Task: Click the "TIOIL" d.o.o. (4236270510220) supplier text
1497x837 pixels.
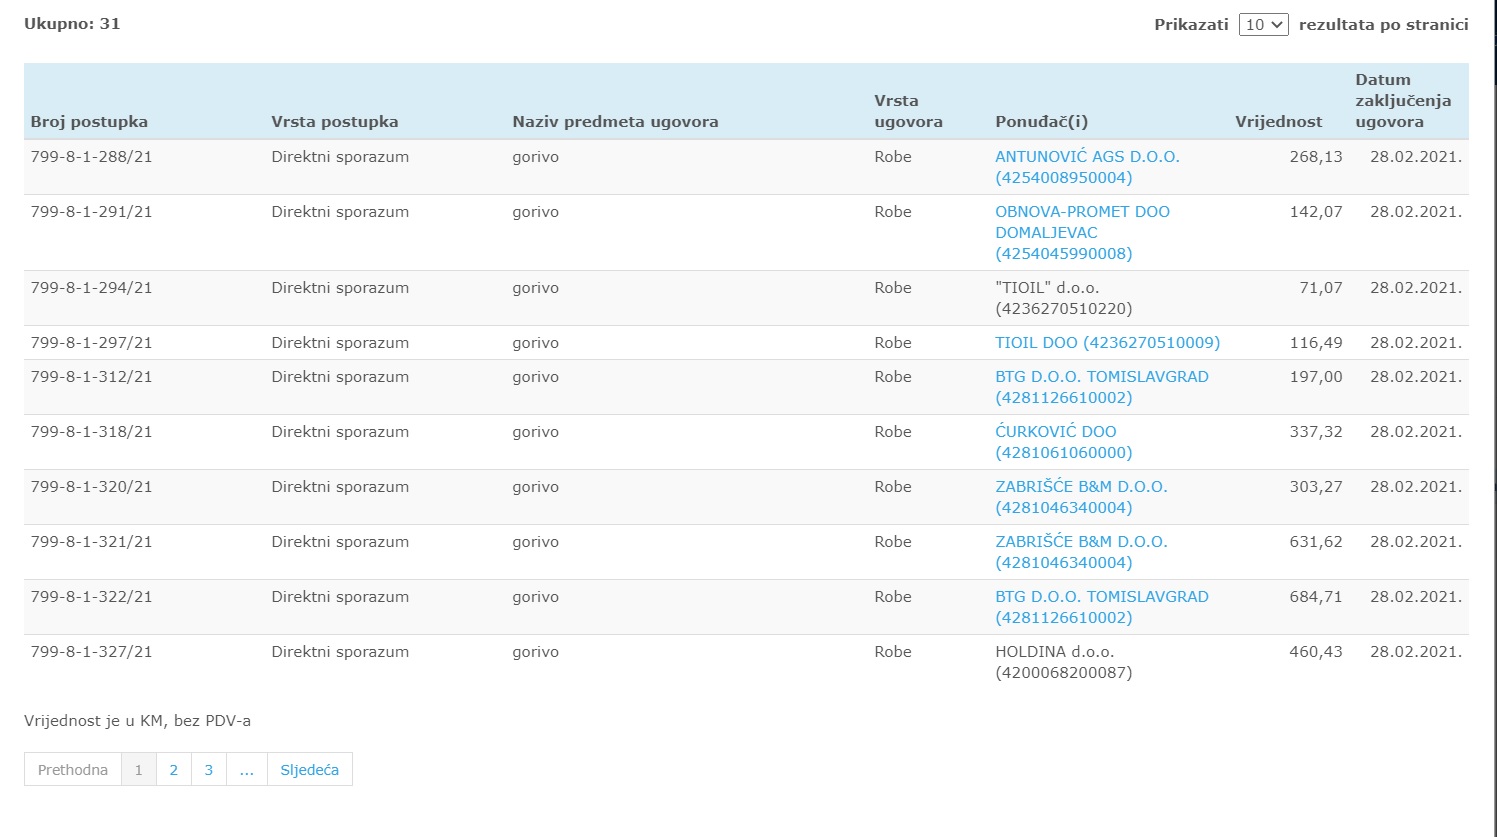Action: (x=1063, y=298)
